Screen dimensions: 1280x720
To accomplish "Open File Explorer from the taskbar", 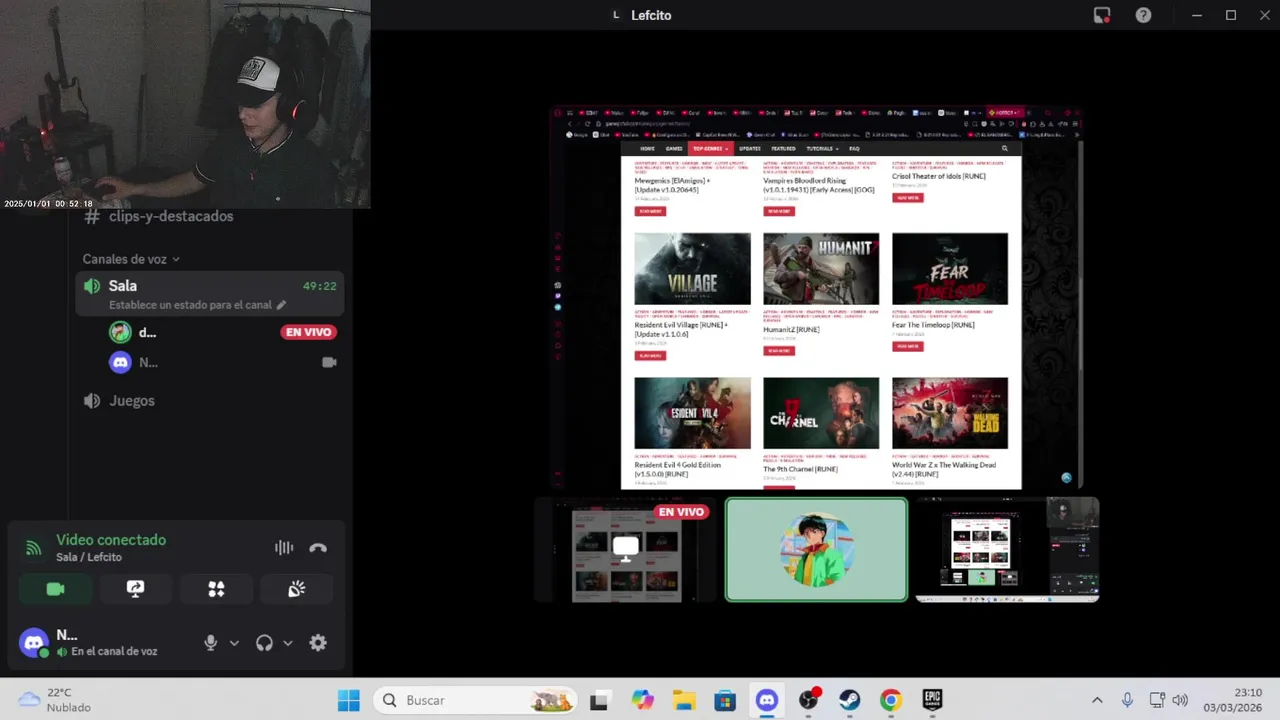I will click(684, 700).
